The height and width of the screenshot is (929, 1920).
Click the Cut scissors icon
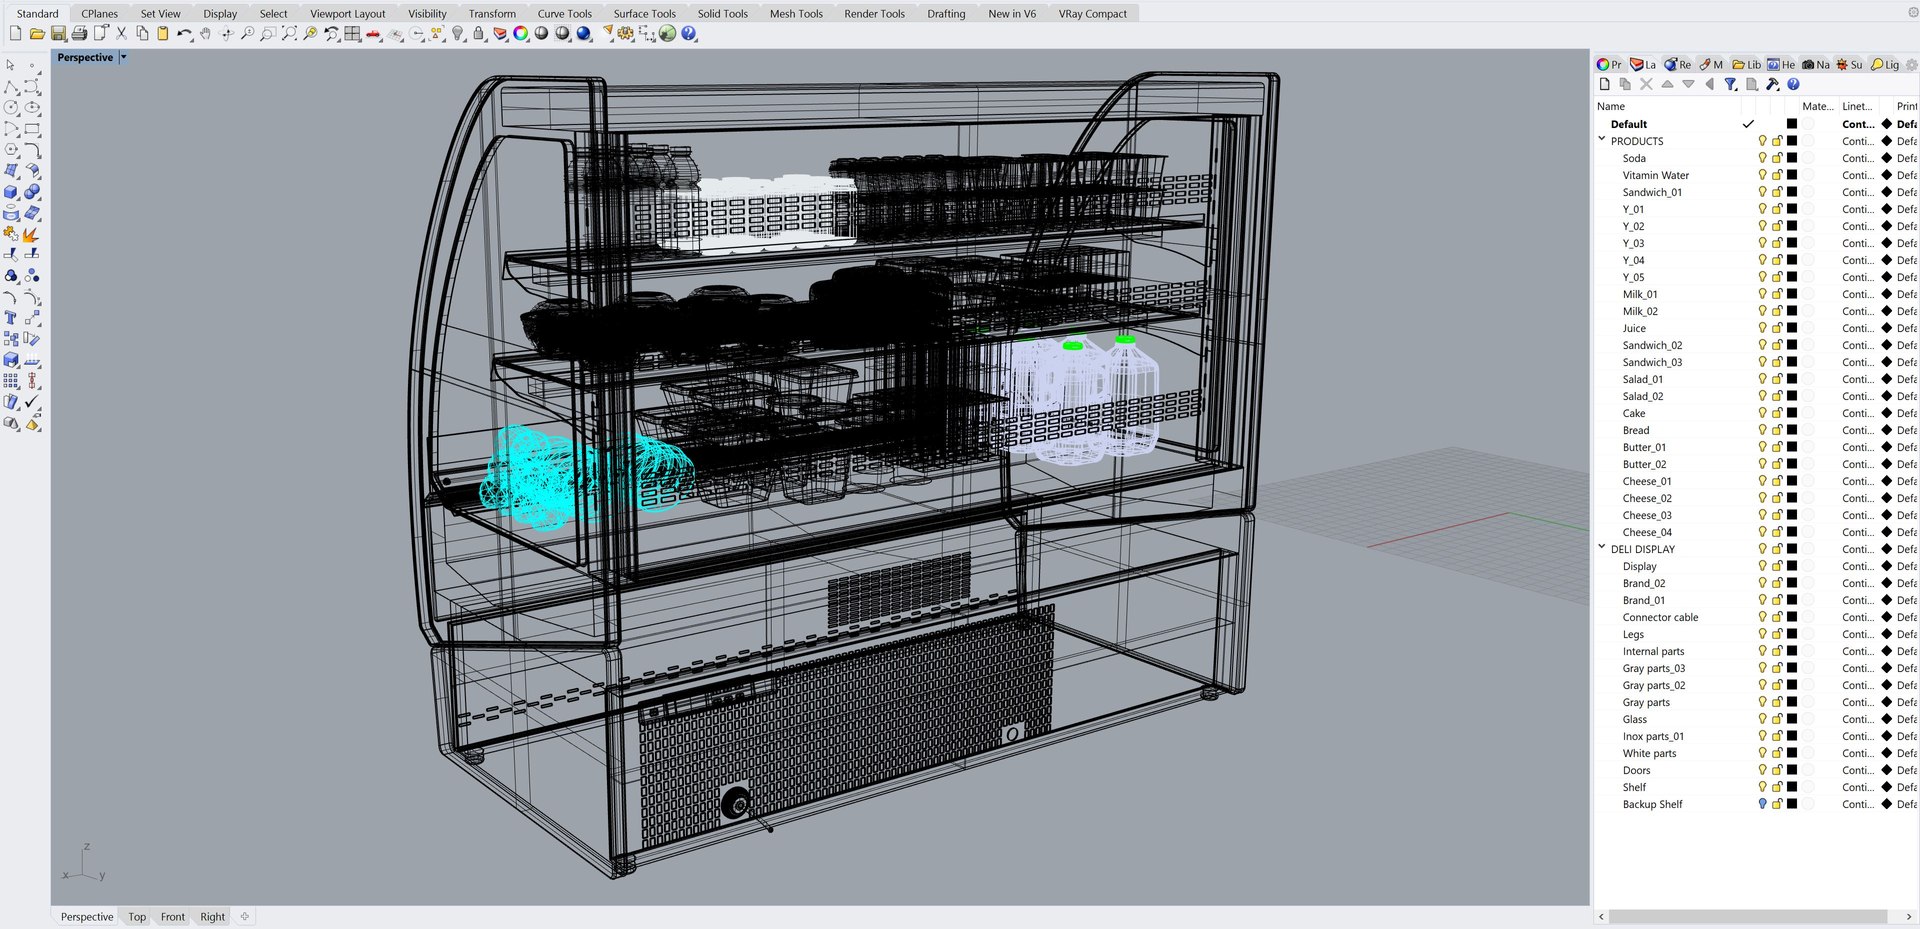tap(121, 33)
